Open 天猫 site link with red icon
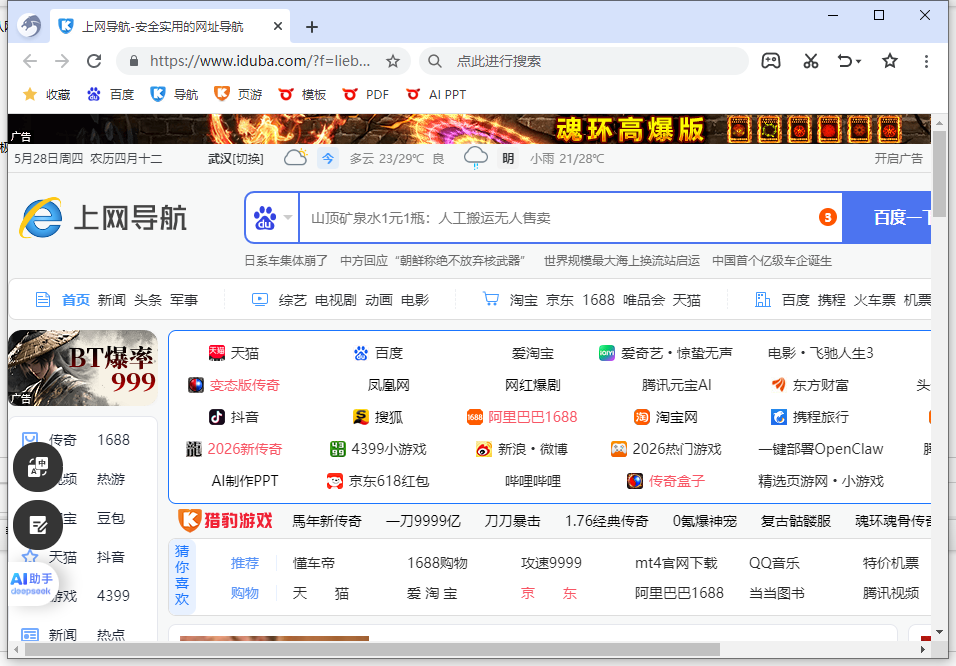 pos(234,353)
